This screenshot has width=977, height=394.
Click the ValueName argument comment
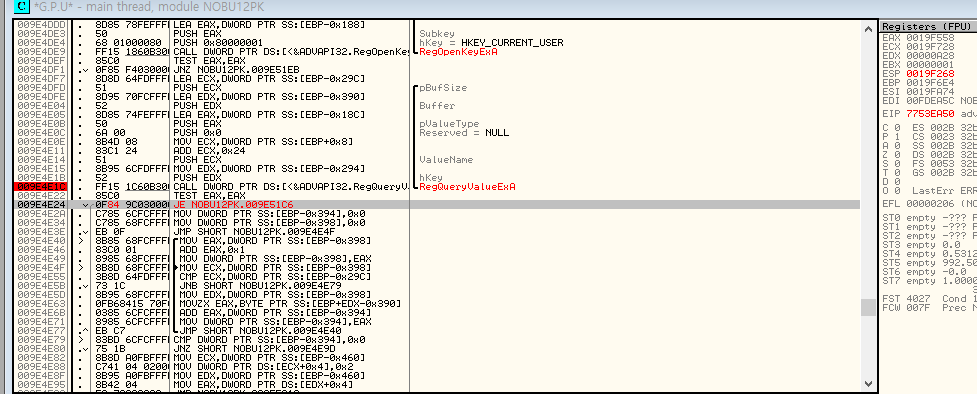coord(446,160)
